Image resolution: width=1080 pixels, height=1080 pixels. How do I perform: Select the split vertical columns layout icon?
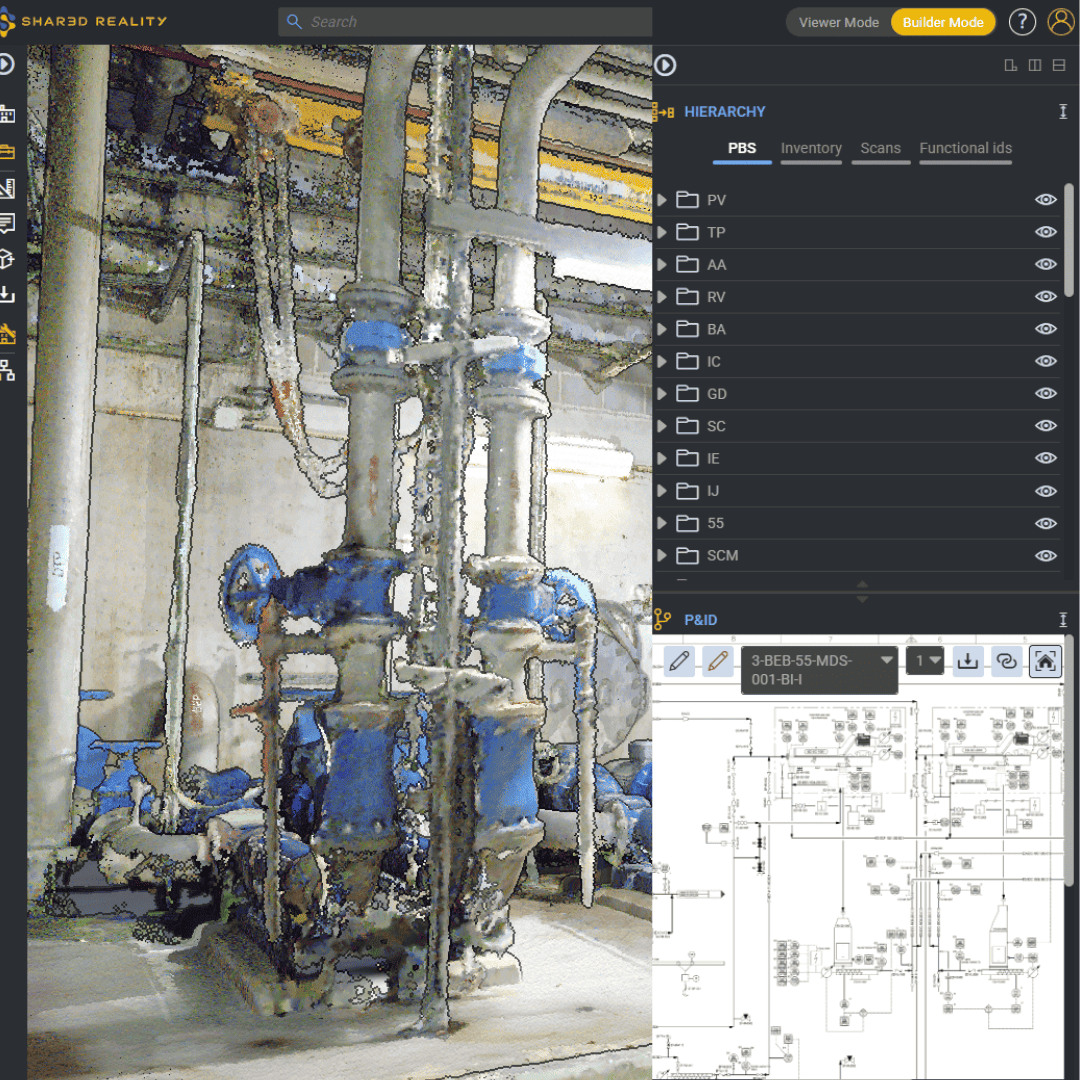tap(1035, 66)
